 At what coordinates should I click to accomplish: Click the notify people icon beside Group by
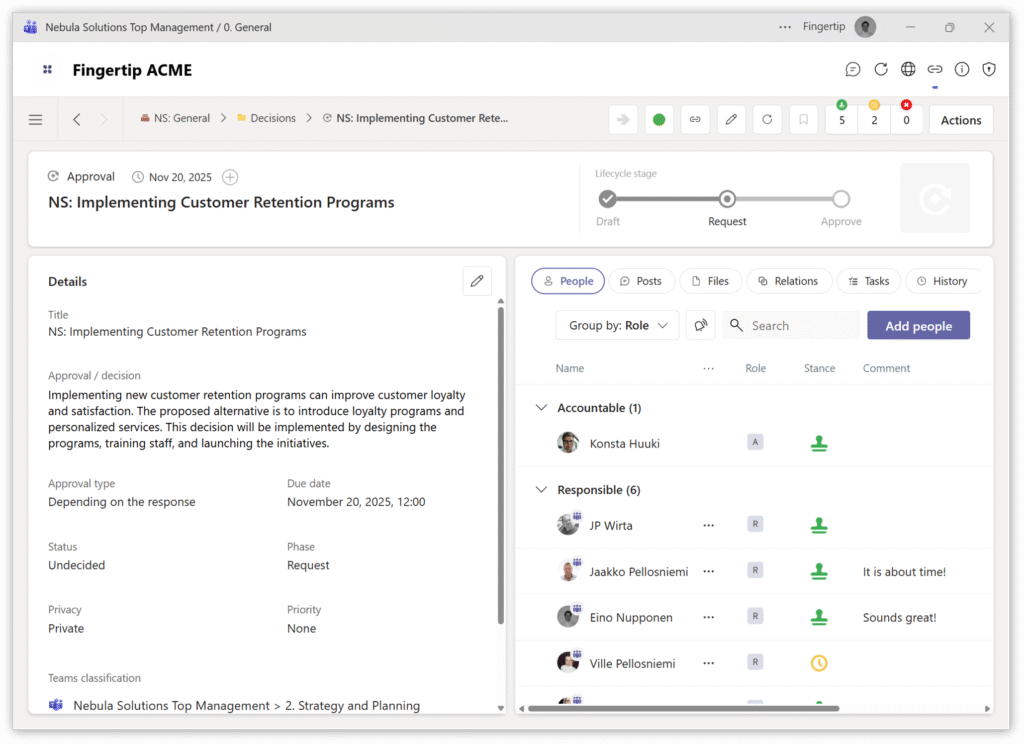coord(701,325)
